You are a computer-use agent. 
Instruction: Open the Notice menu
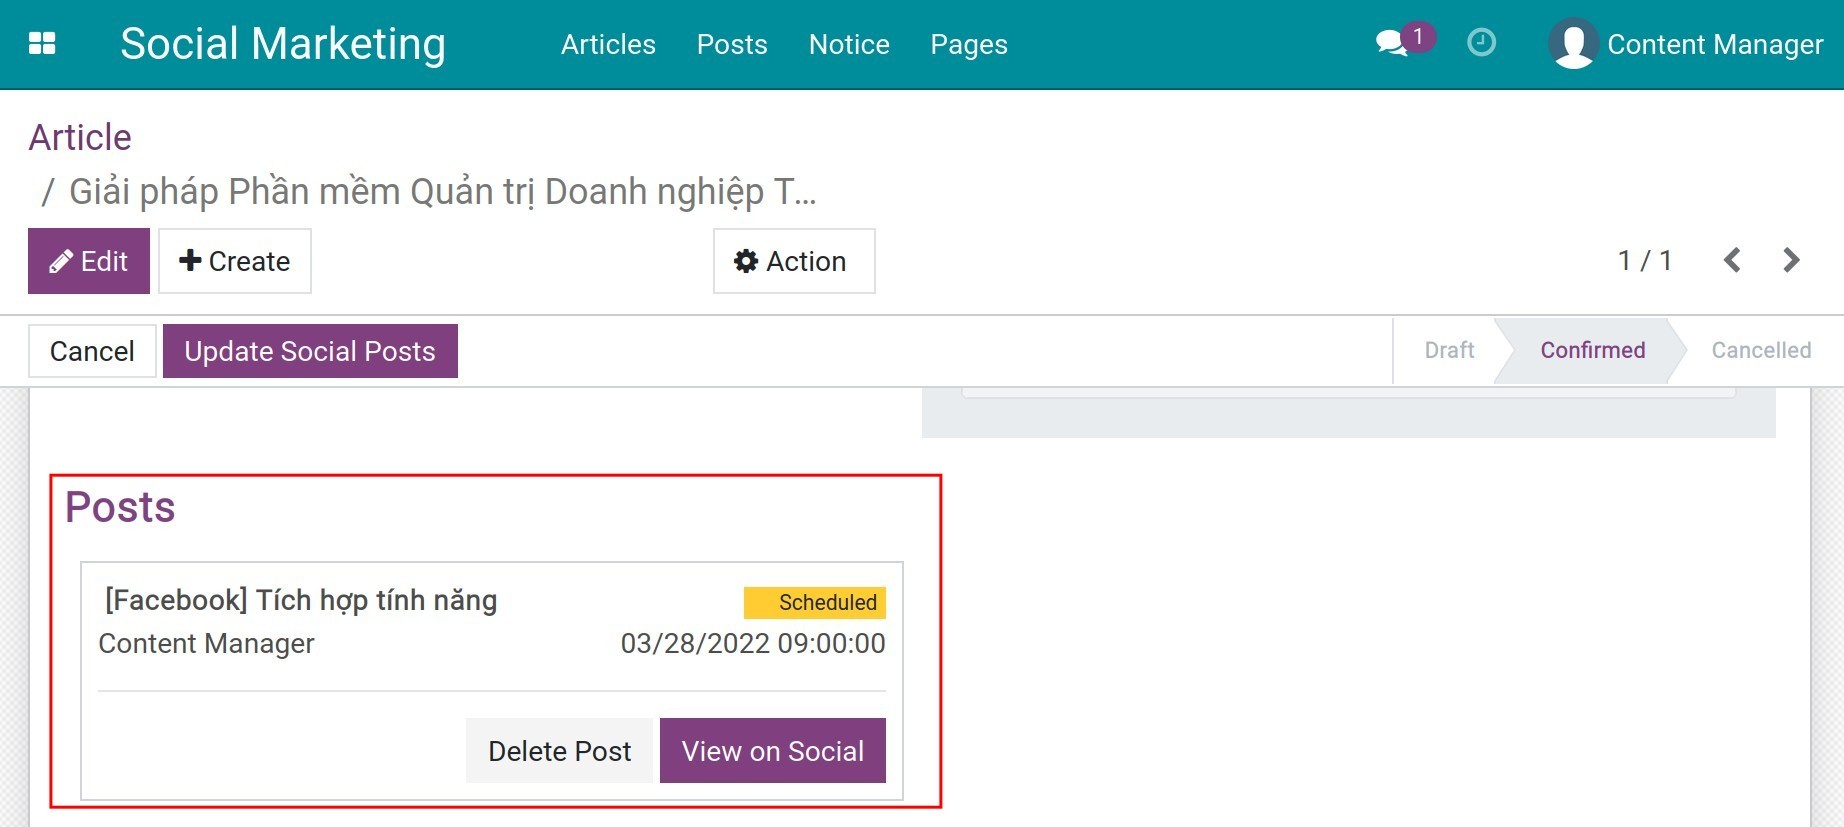point(849,44)
